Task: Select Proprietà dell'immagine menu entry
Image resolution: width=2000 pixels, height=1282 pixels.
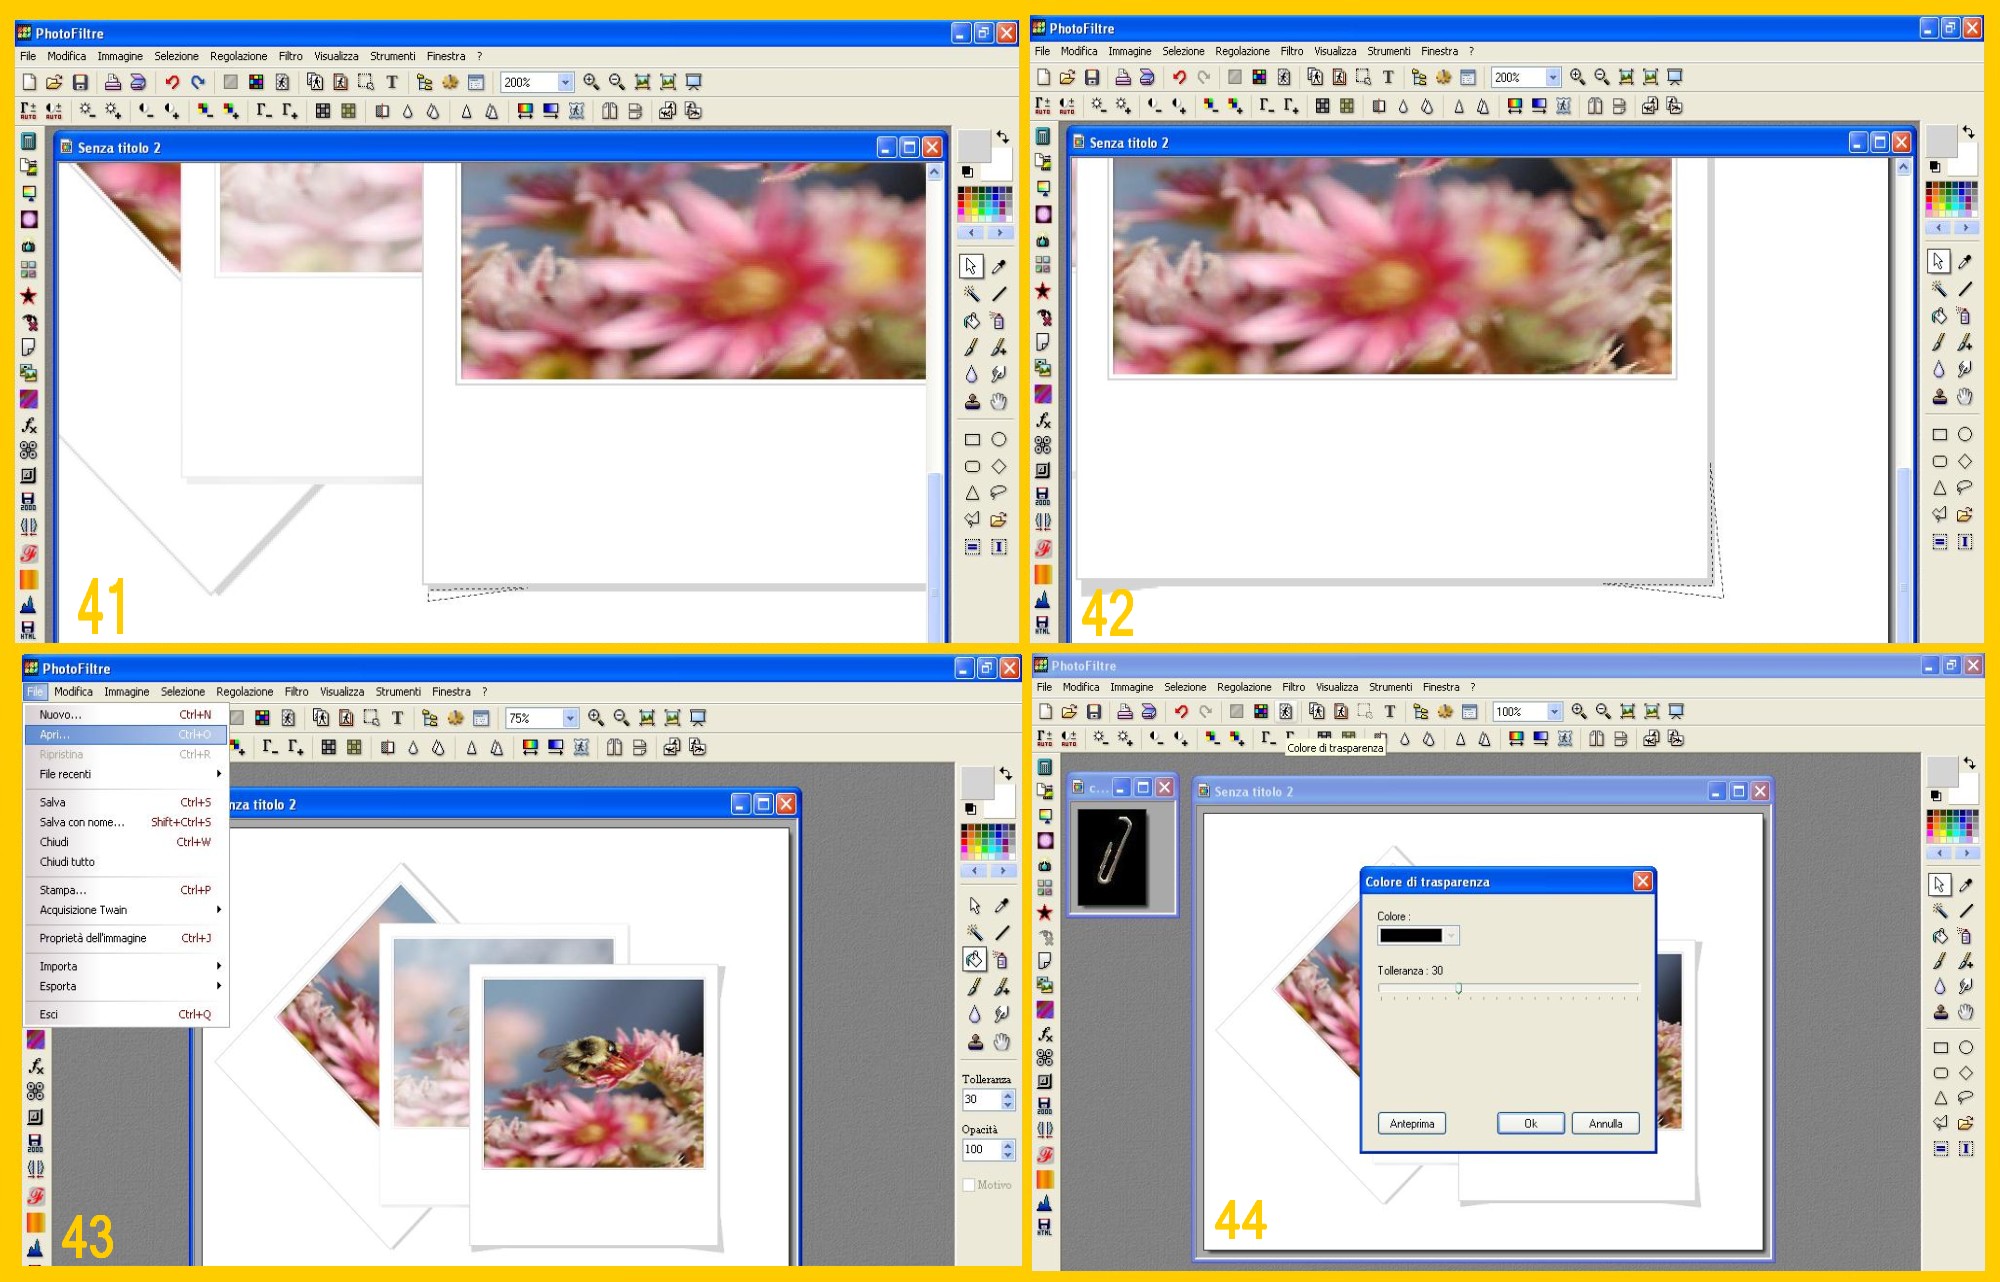Action: click(93, 938)
